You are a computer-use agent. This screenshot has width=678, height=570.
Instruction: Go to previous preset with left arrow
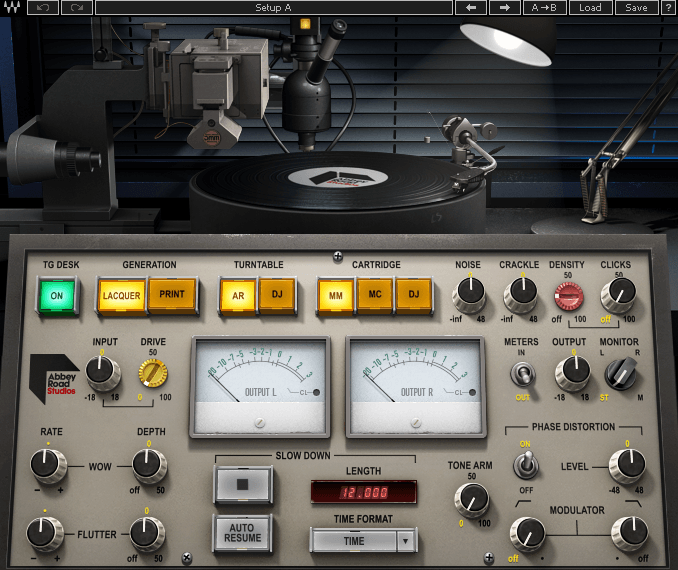point(471,8)
